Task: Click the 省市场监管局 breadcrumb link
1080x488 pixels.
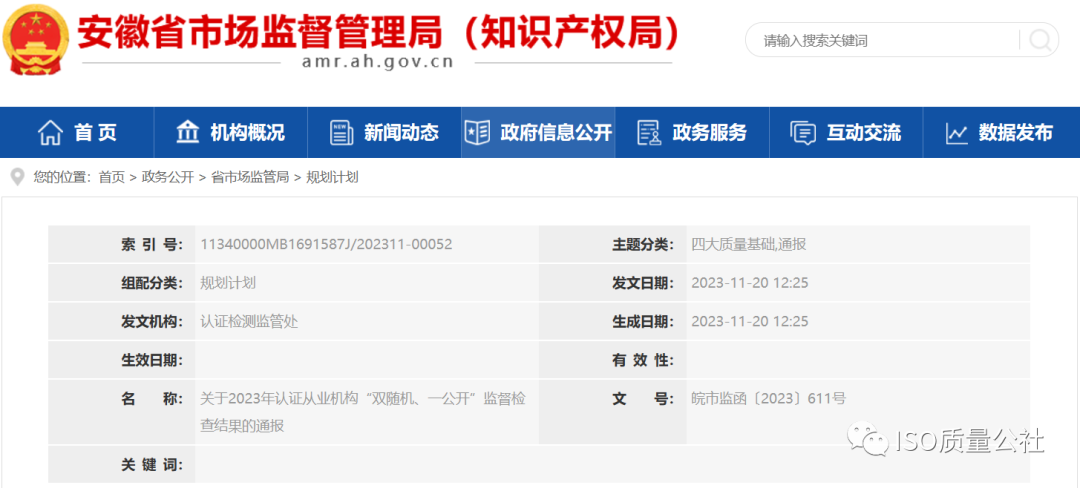Action: [250, 178]
